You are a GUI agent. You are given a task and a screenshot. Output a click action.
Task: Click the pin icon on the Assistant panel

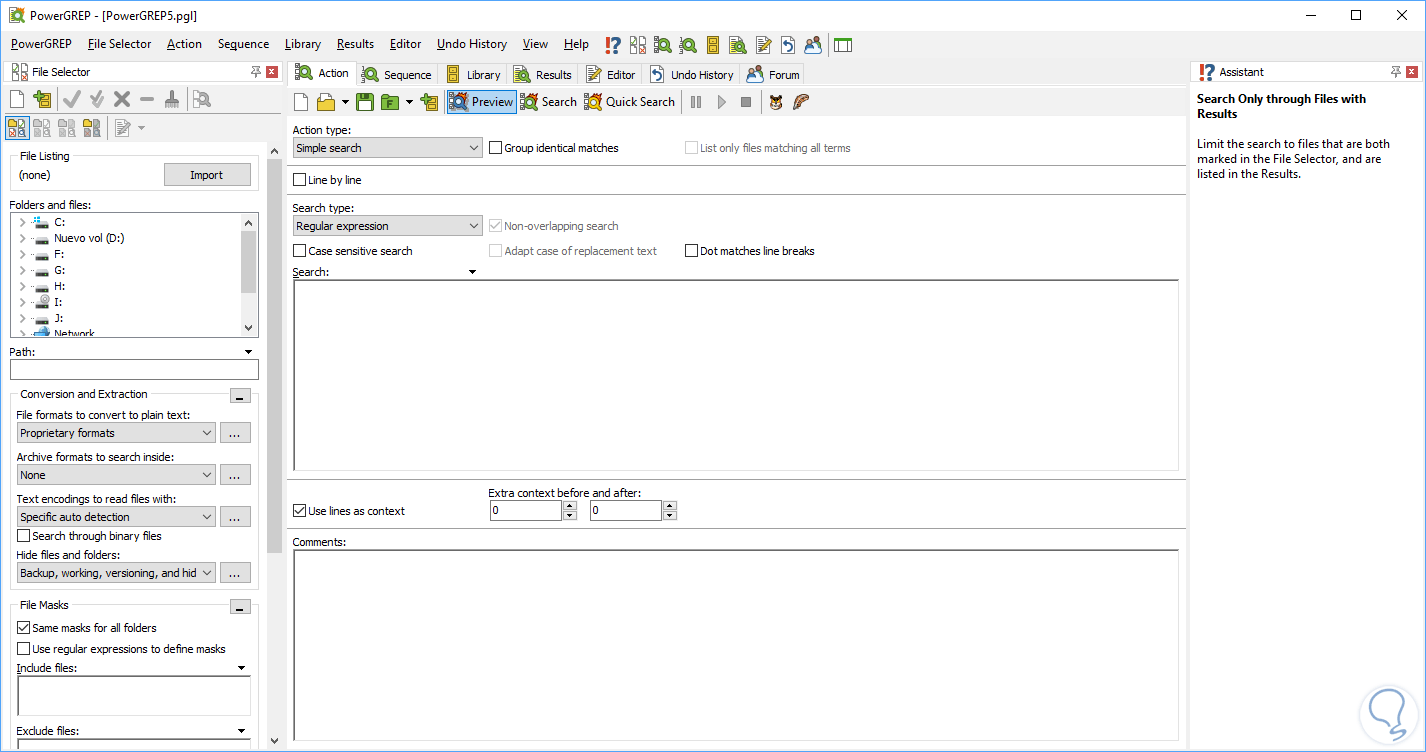click(x=1396, y=72)
